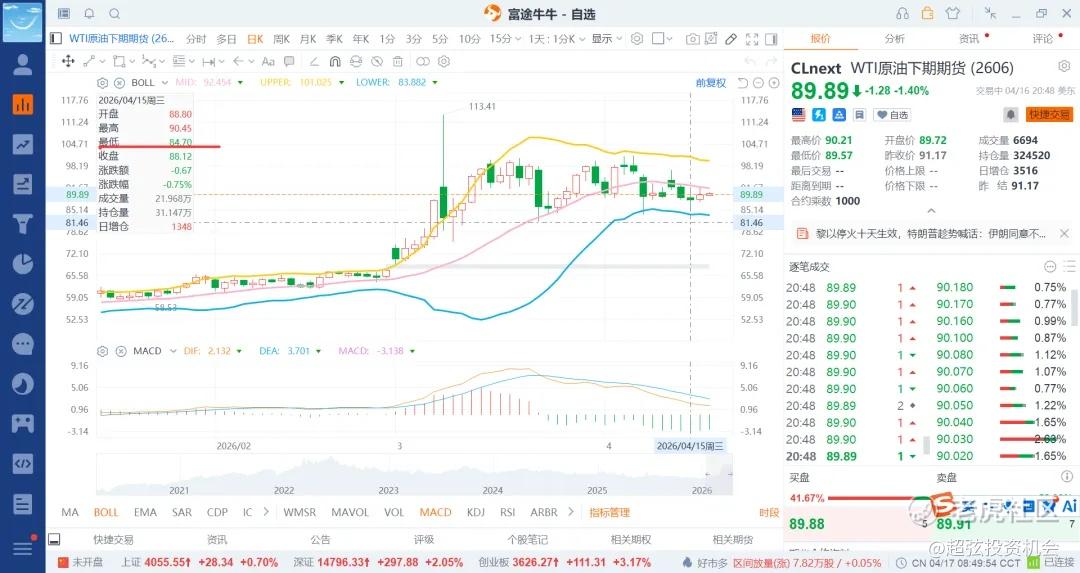Open the 15分 timeframe dropdown
The height and width of the screenshot is (573, 1080).
(x=504, y=39)
